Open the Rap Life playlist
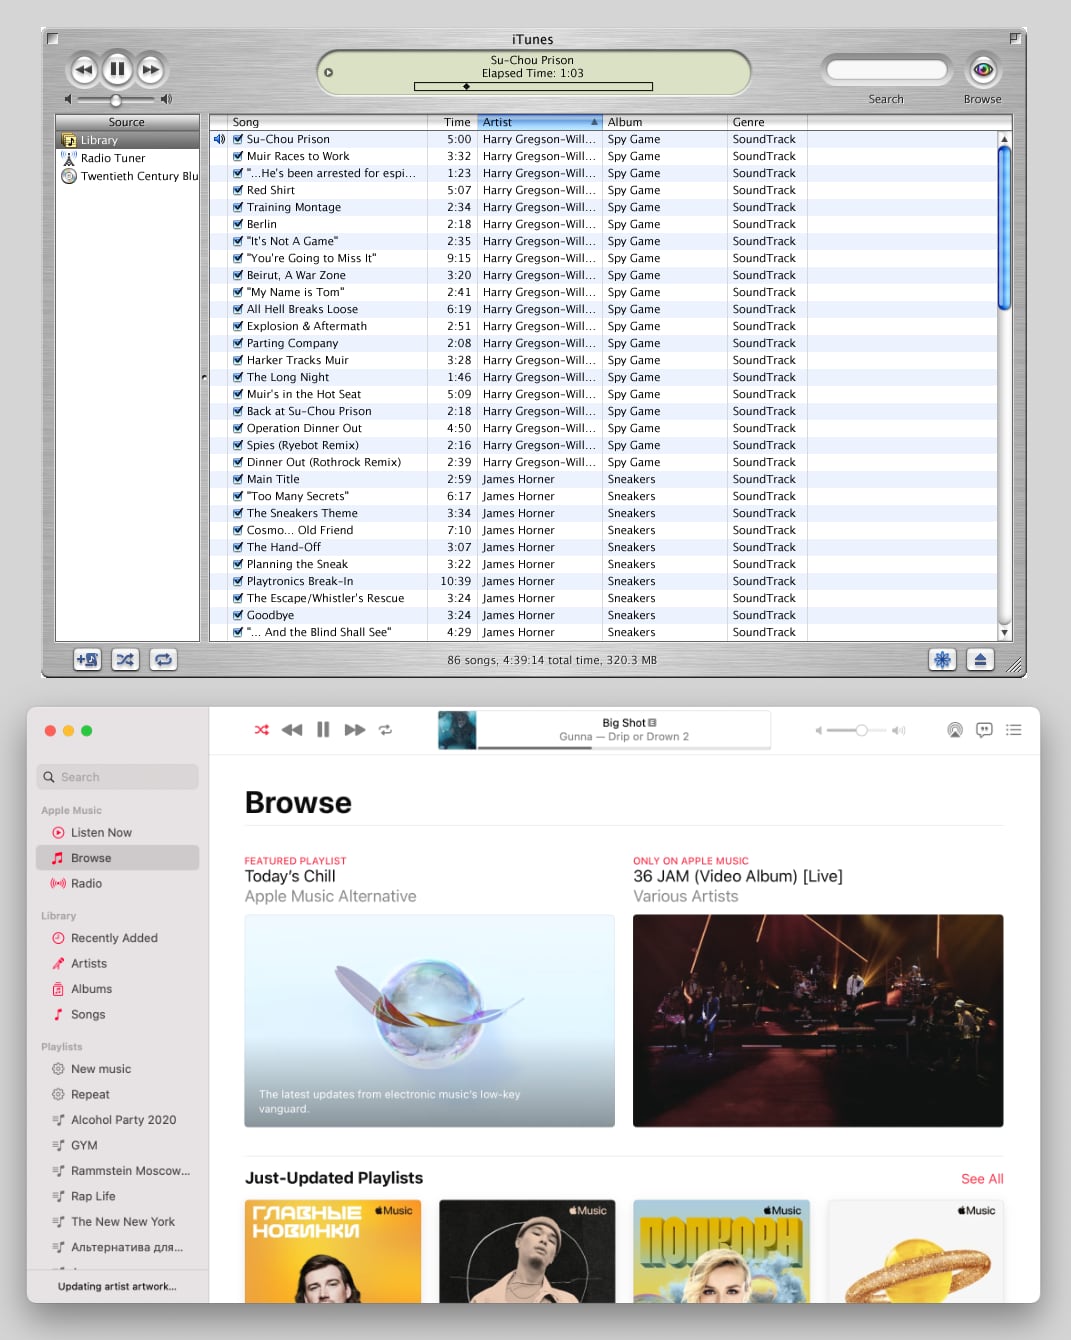 pyautogui.click(x=118, y=1196)
